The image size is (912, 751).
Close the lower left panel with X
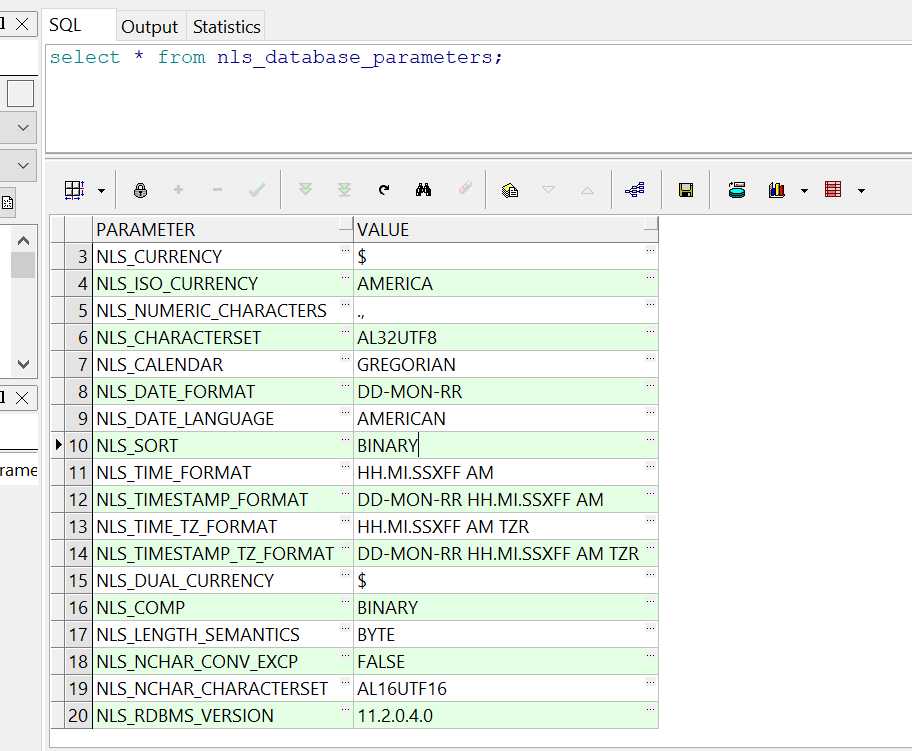point(22,398)
